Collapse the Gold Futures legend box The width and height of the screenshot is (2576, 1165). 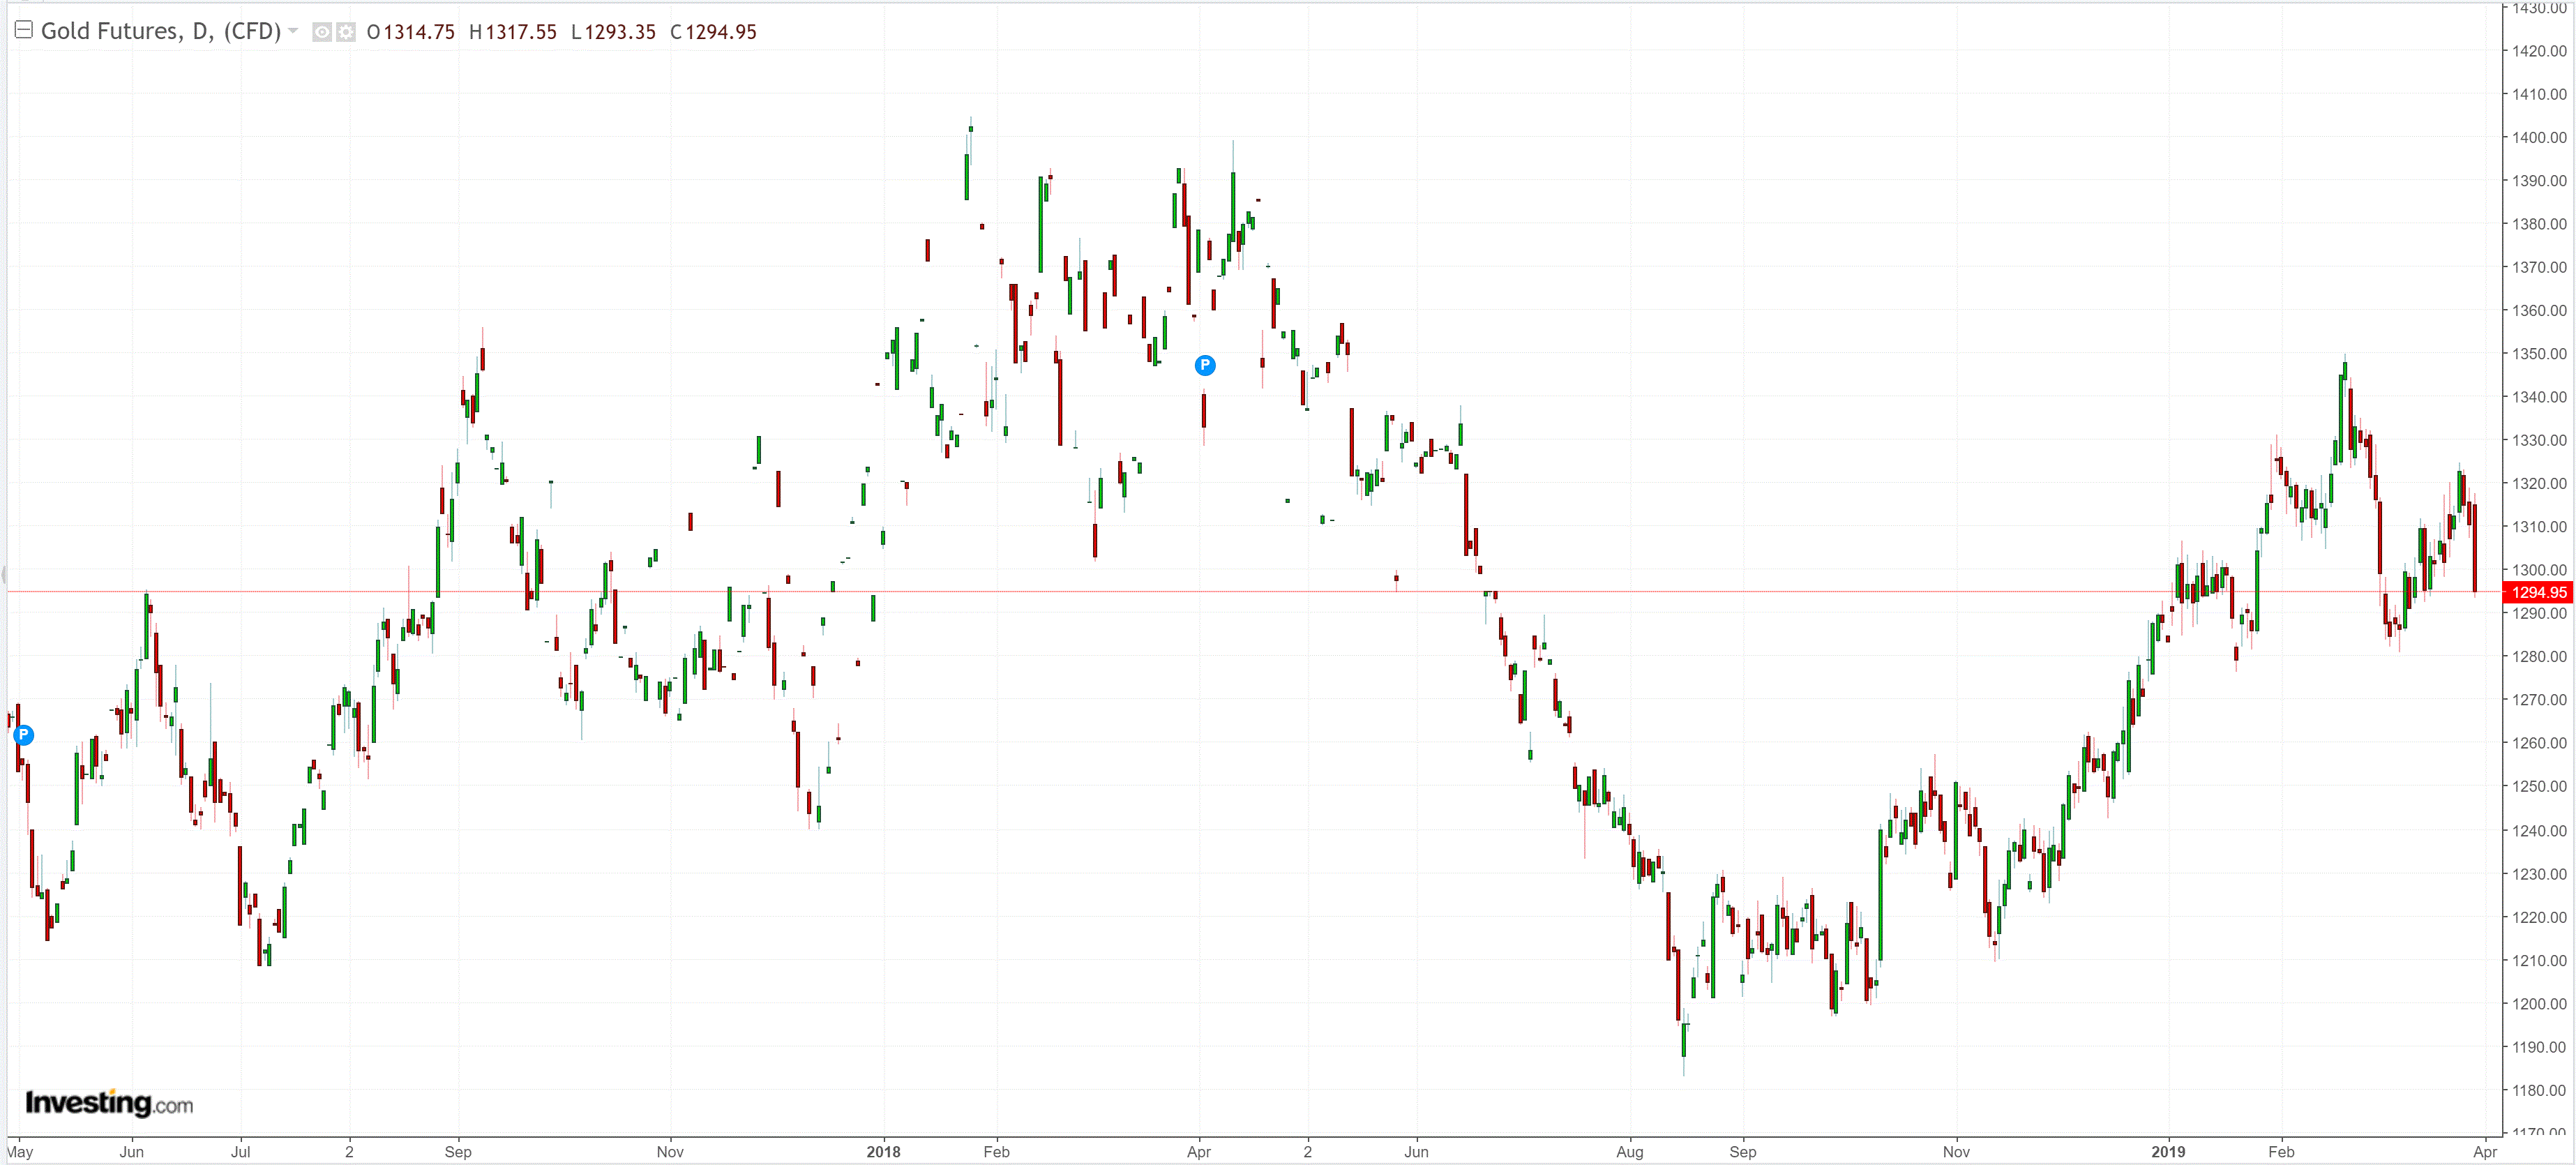(23, 30)
